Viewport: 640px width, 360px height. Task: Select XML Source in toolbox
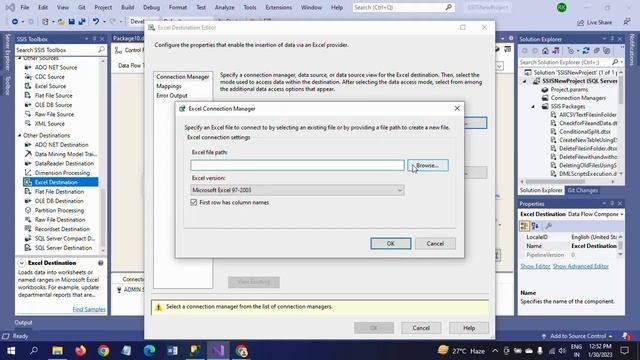click(49, 124)
